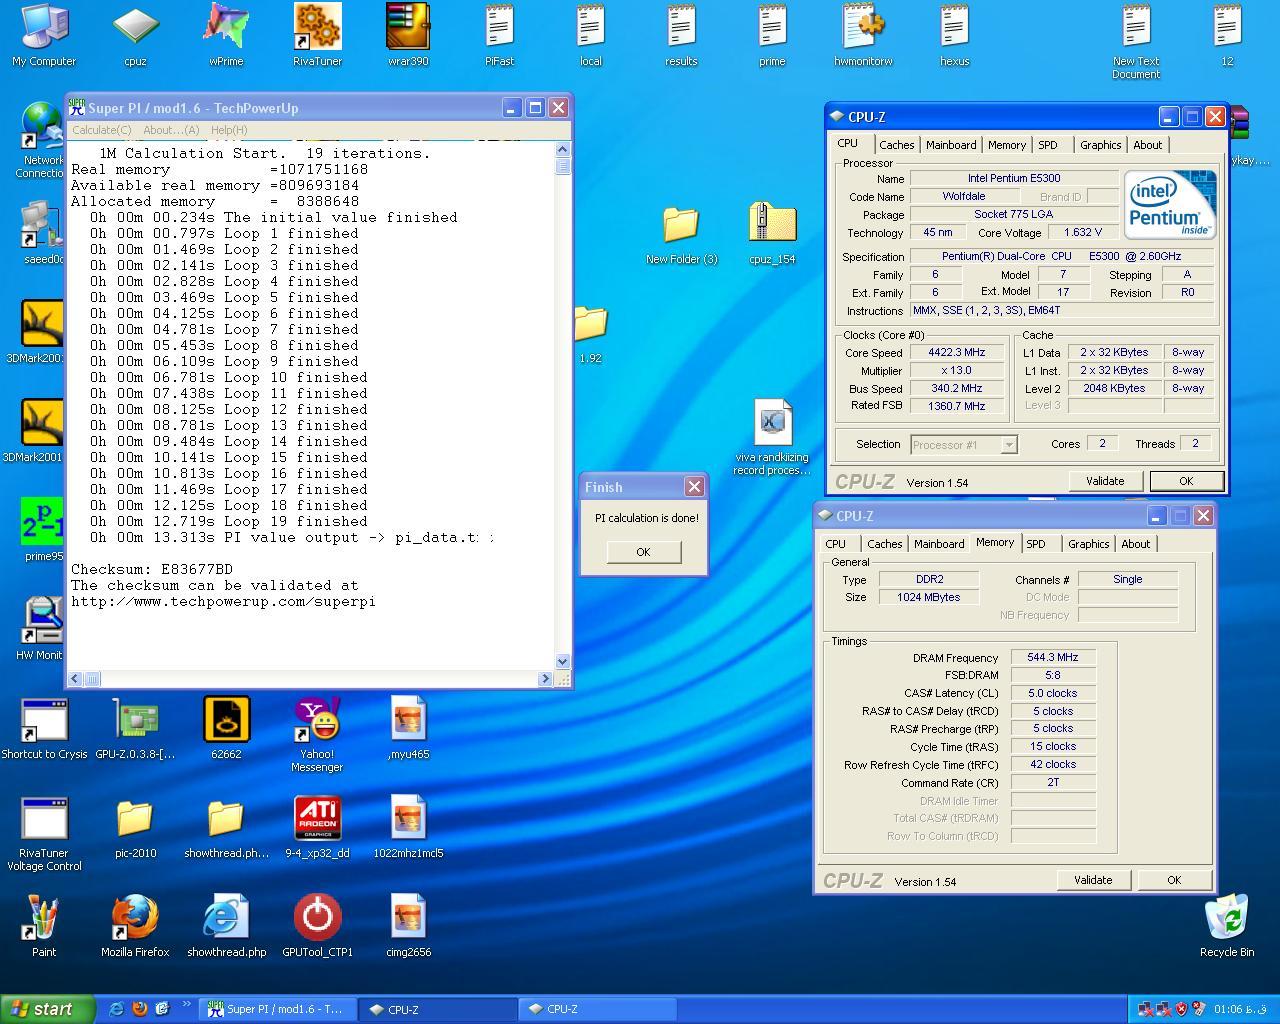Open Mozilla Firefox desktop shortcut
The image size is (1280, 1024).
[x=135, y=926]
